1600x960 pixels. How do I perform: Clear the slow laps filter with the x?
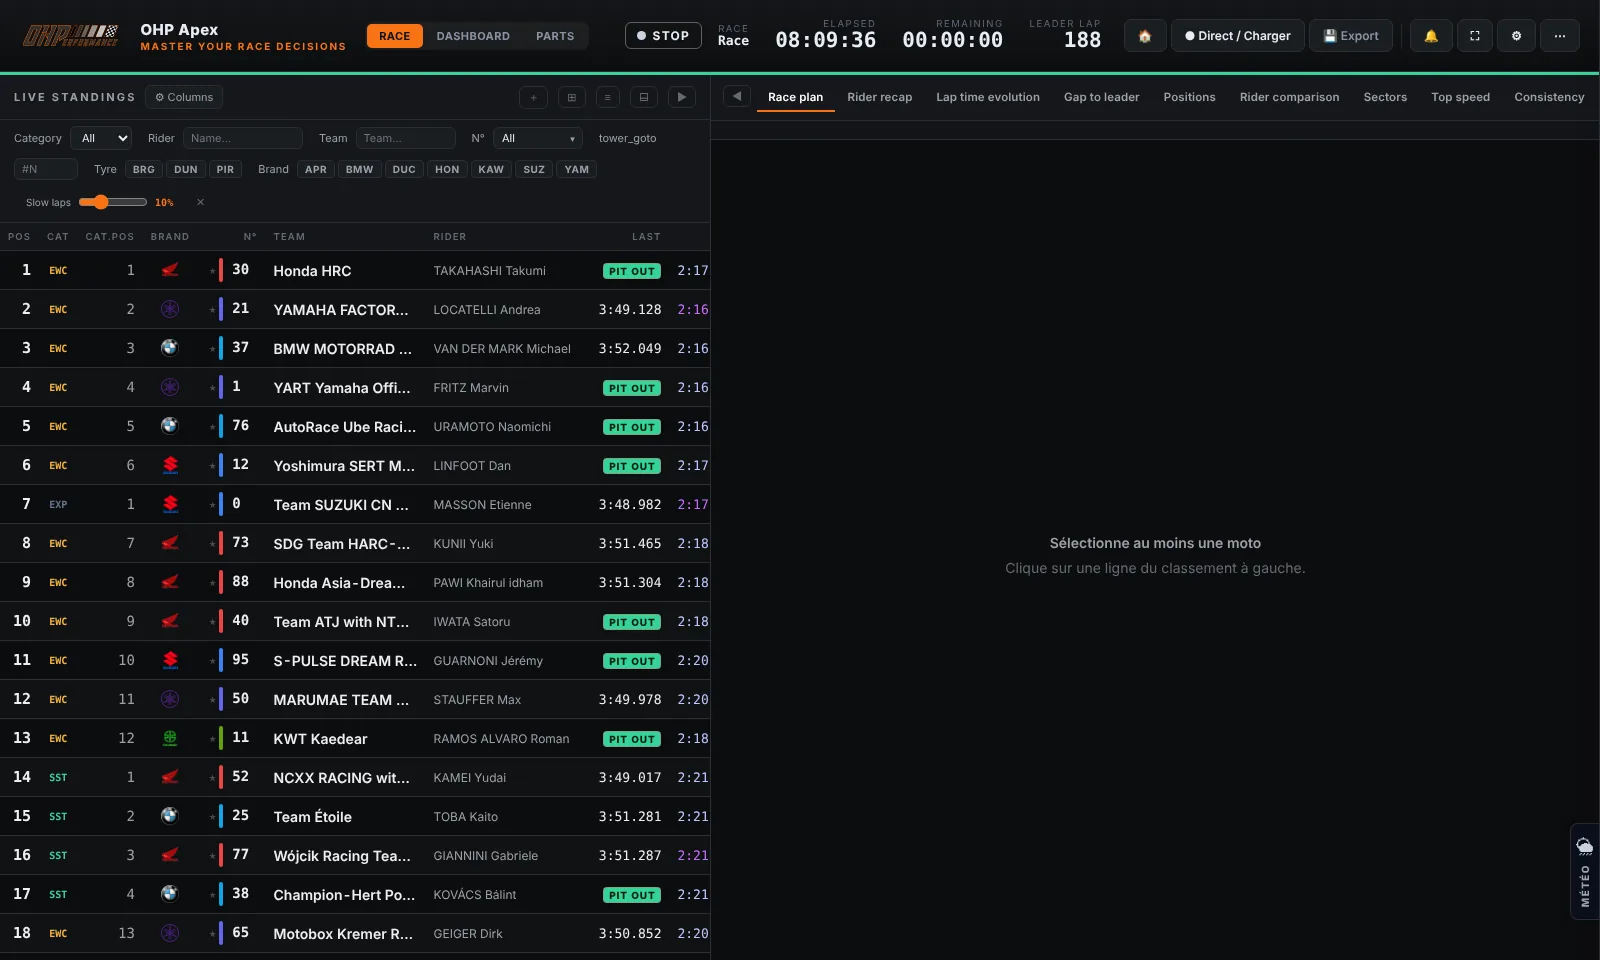point(200,202)
